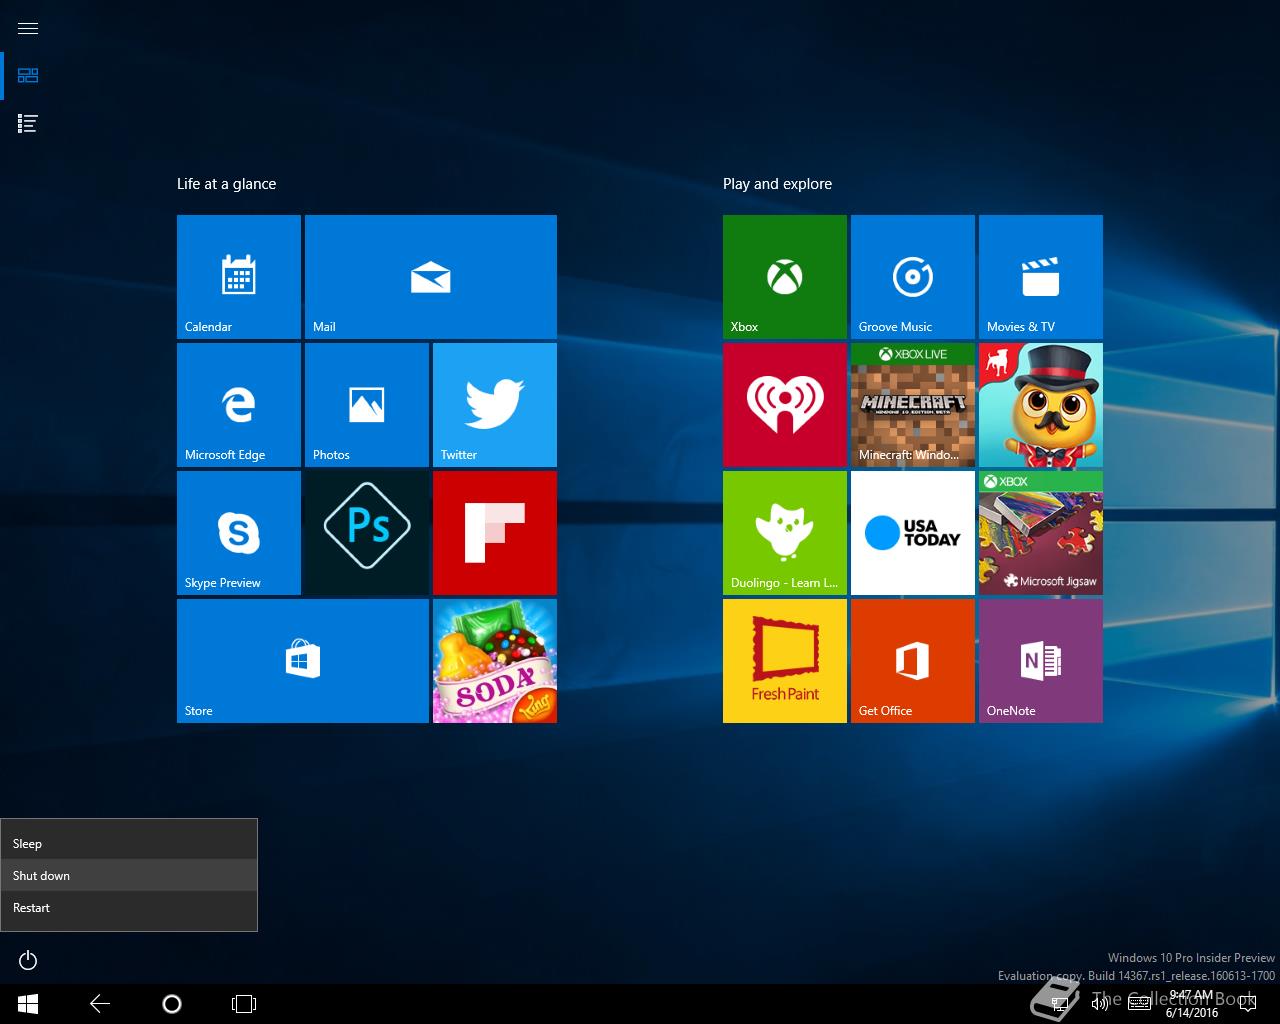Open Get Office tile
Viewport: 1280px width, 1024px height.
(913, 661)
